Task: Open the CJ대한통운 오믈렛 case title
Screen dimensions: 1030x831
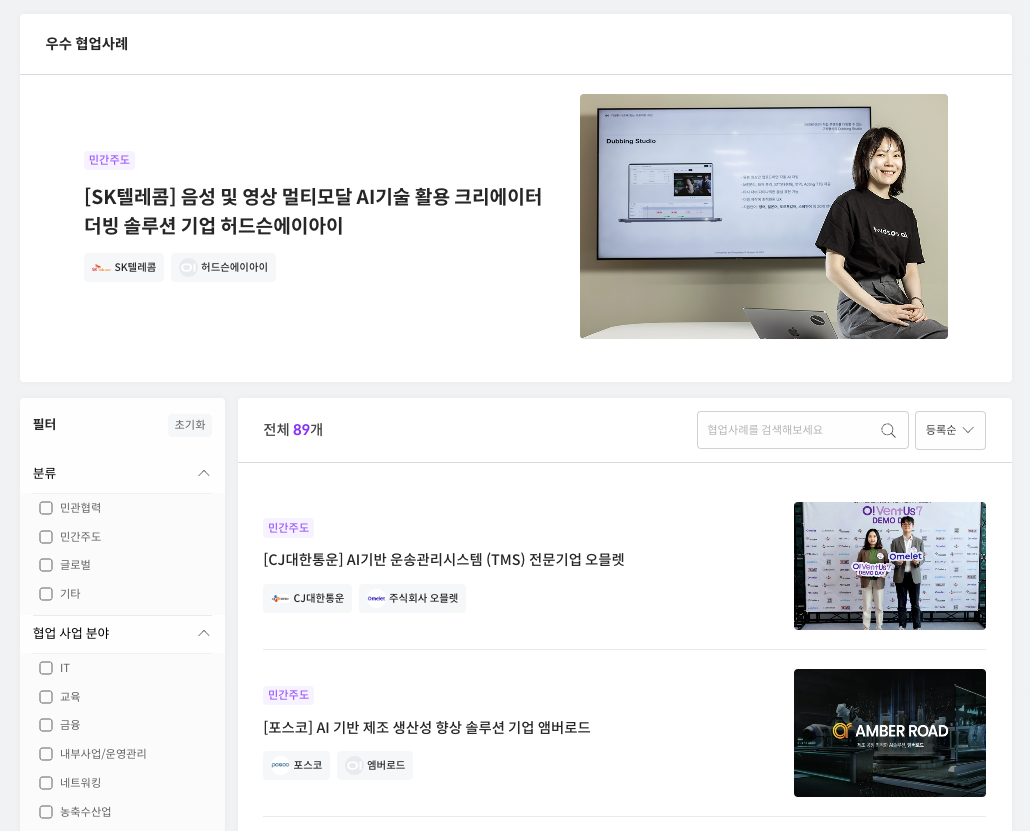Action: [x=443, y=560]
